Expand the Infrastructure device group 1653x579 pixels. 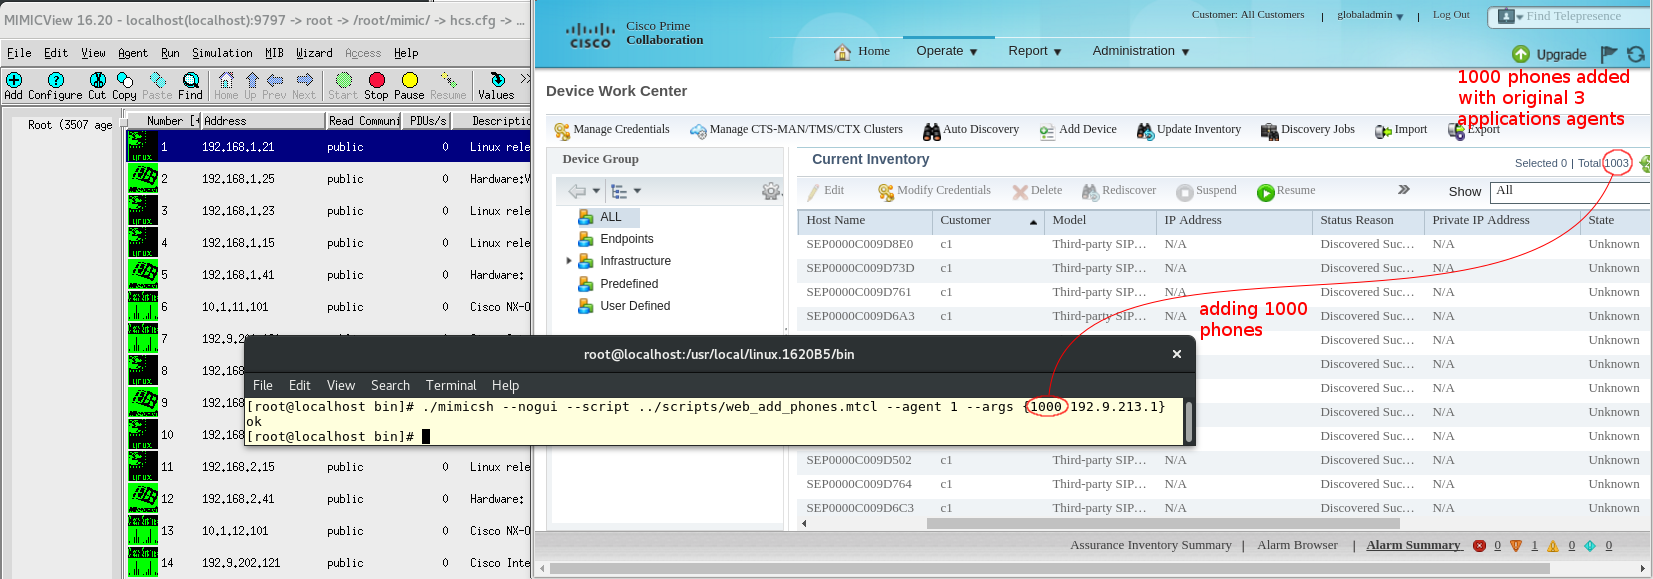tap(569, 261)
